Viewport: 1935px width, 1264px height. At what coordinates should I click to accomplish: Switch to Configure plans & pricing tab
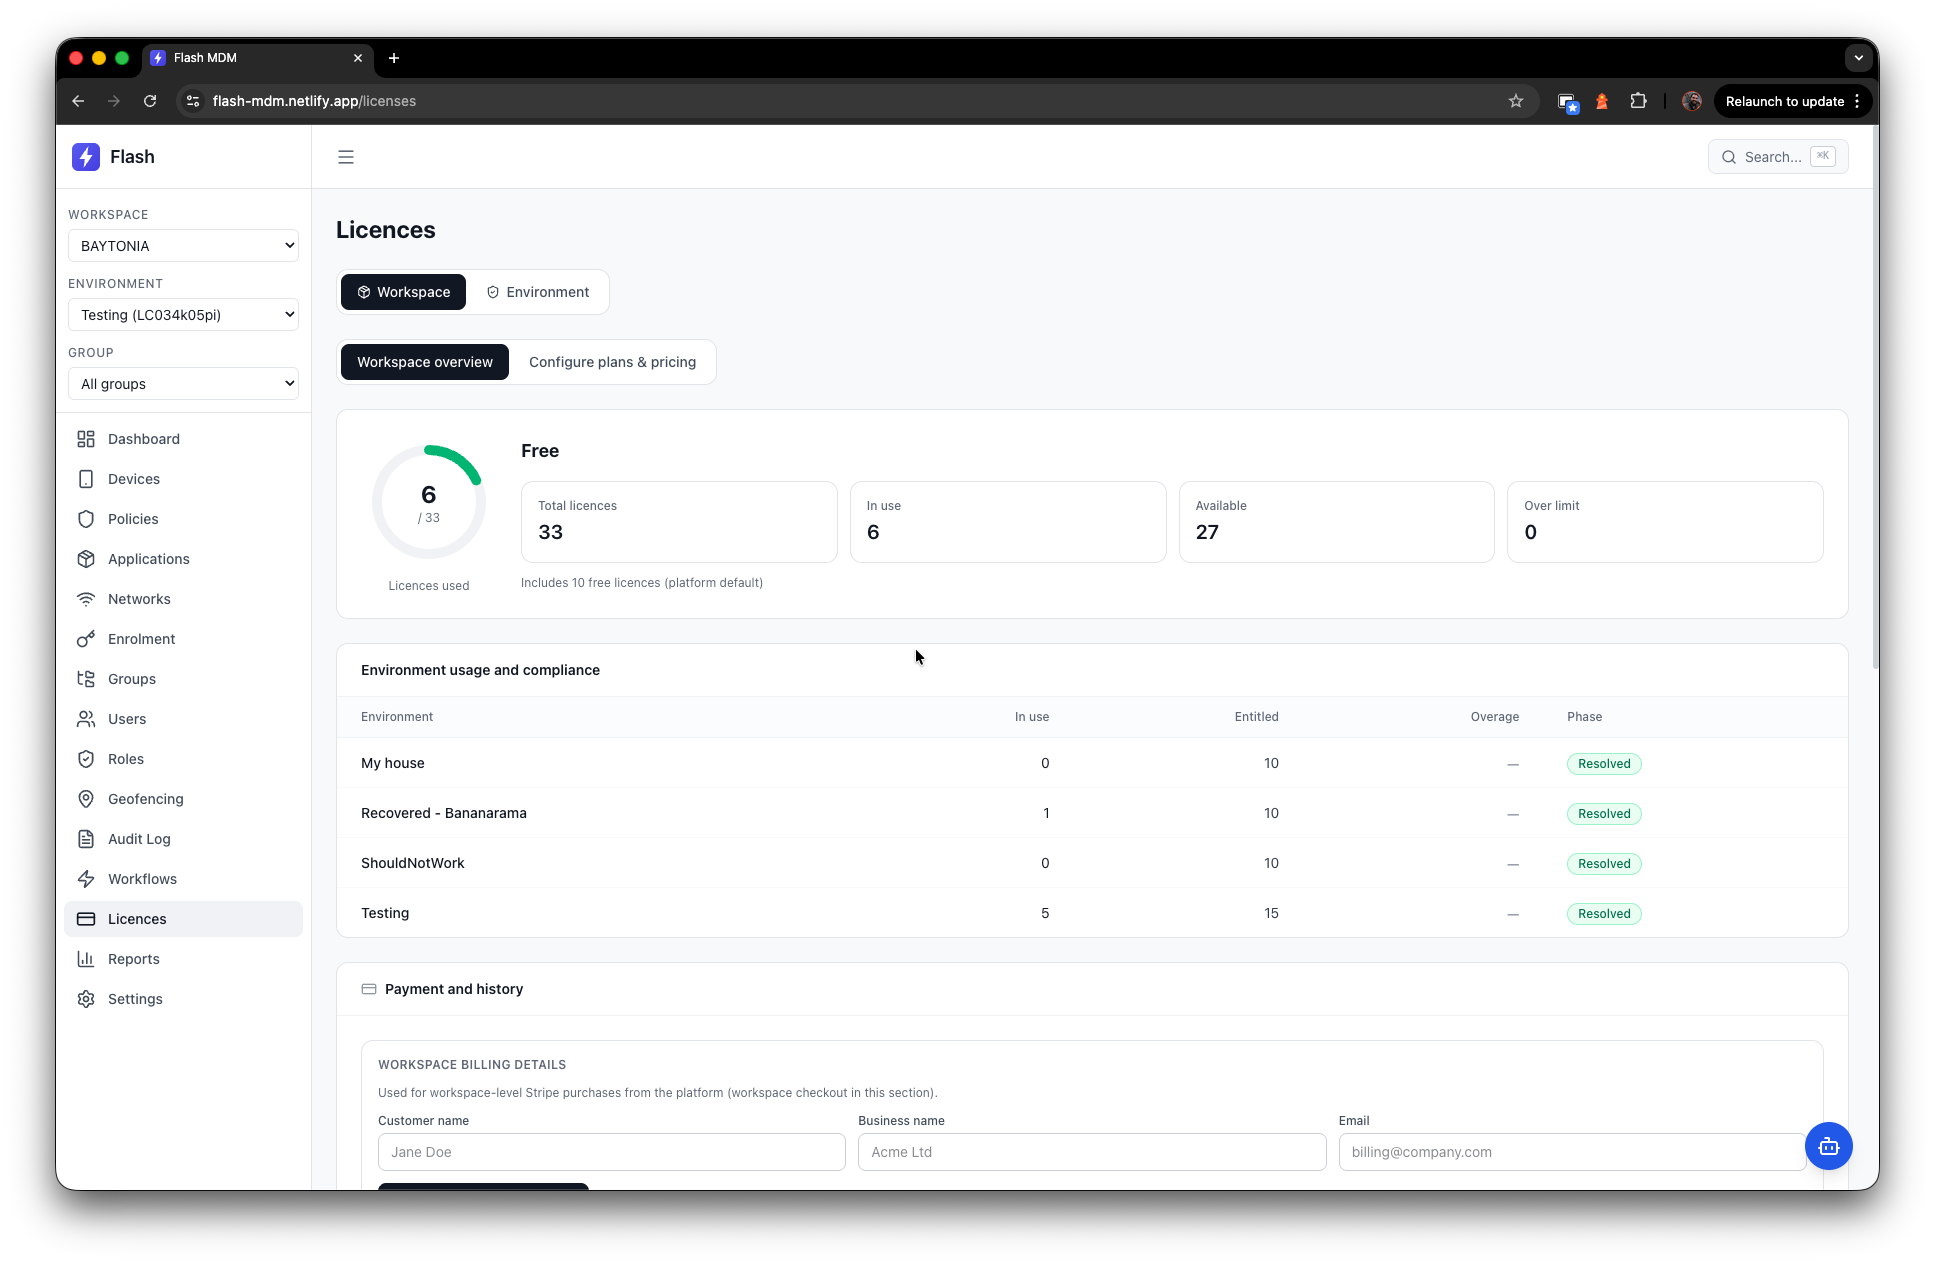(x=612, y=362)
